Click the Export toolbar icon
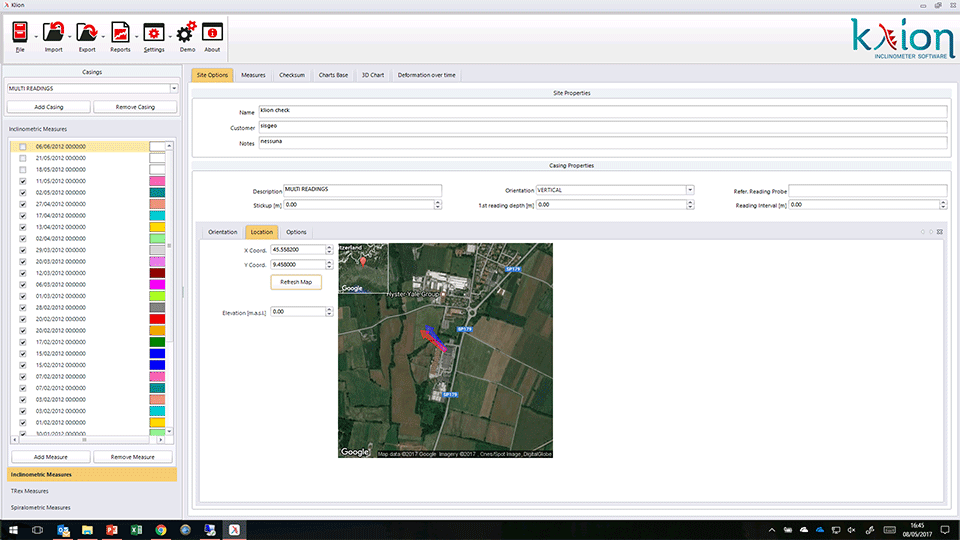 coord(86,35)
